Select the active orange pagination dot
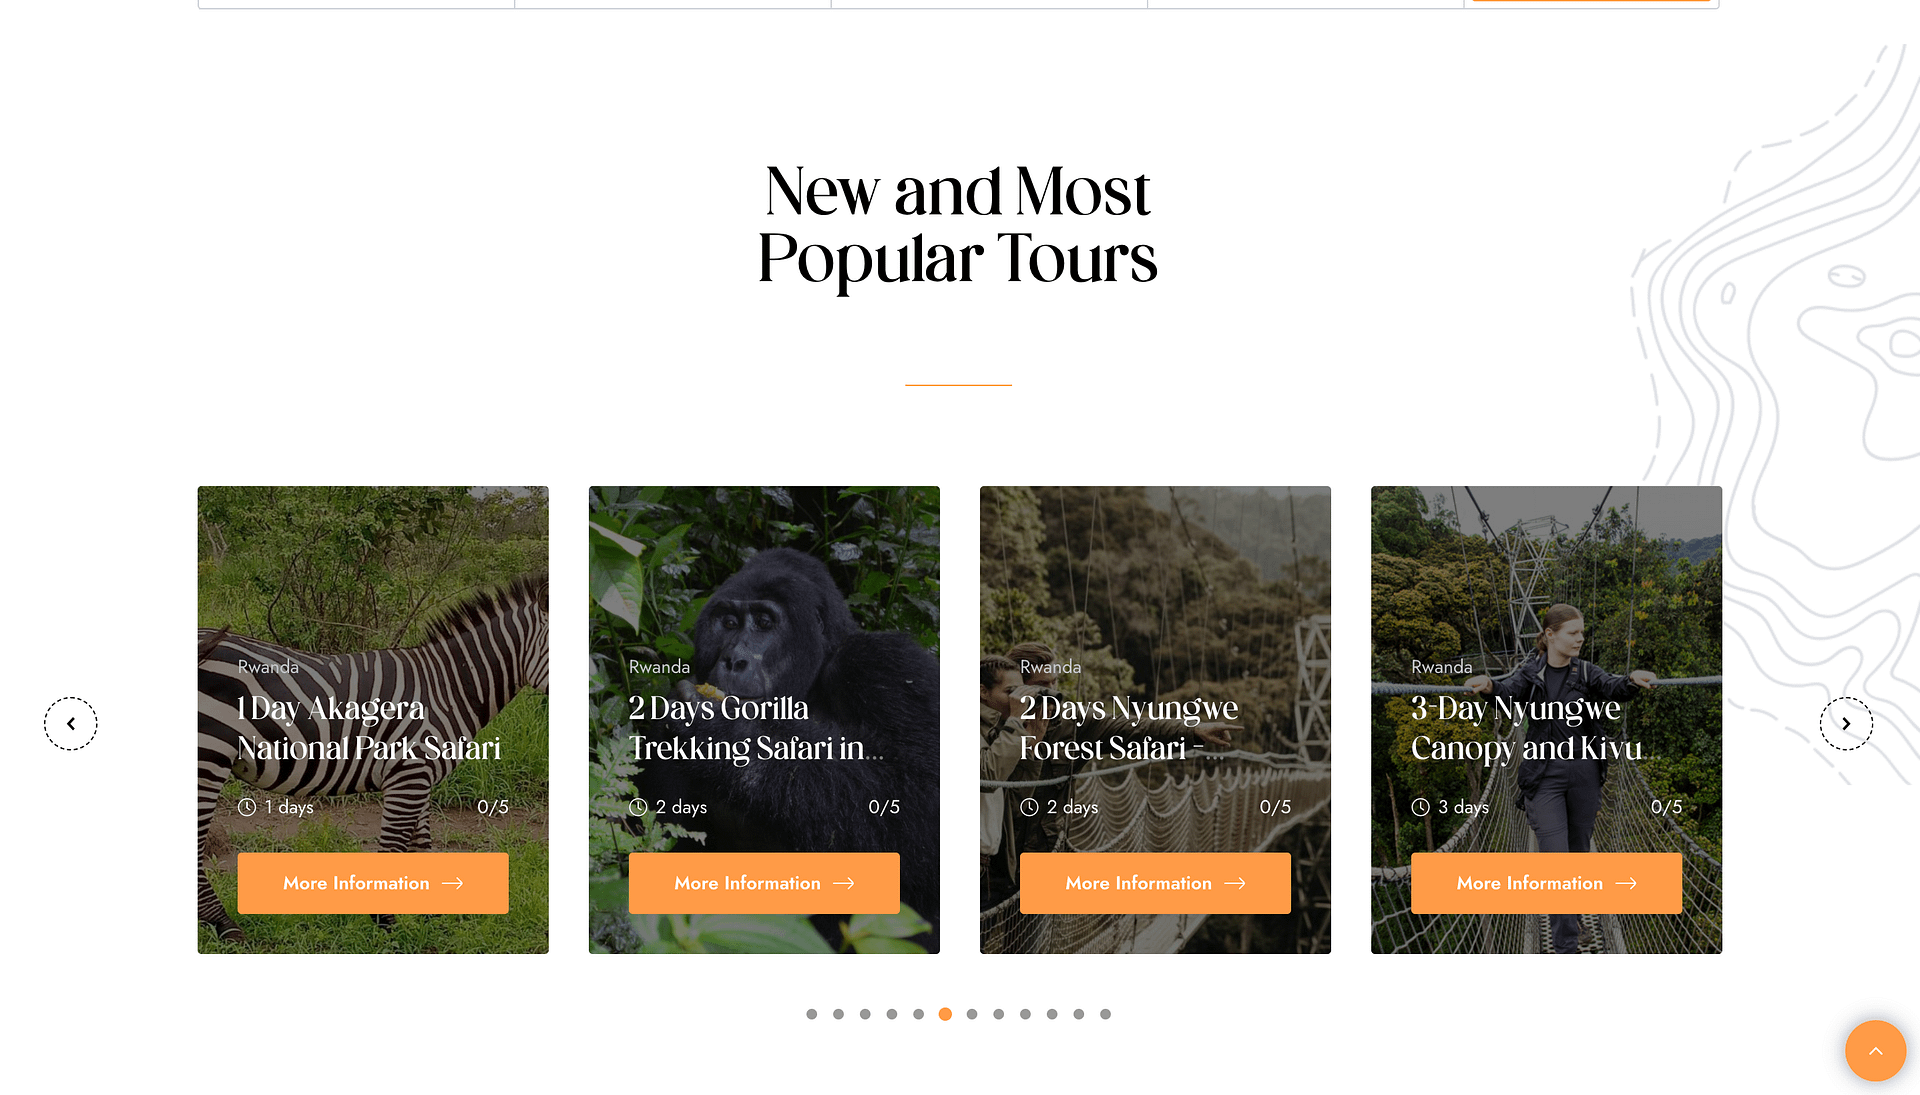The width and height of the screenshot is (1920, 1095). click(945, 1014)
